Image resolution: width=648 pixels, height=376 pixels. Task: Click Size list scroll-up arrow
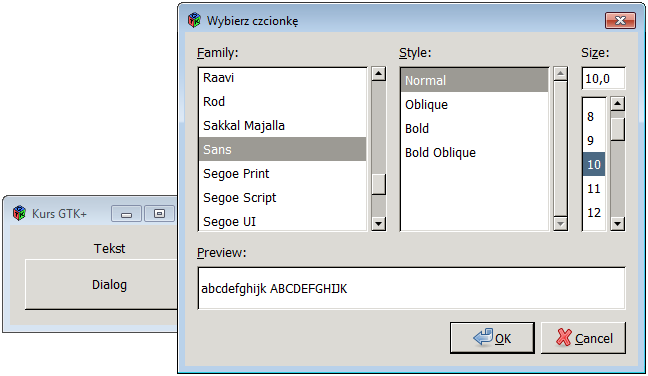click(617, 104)
